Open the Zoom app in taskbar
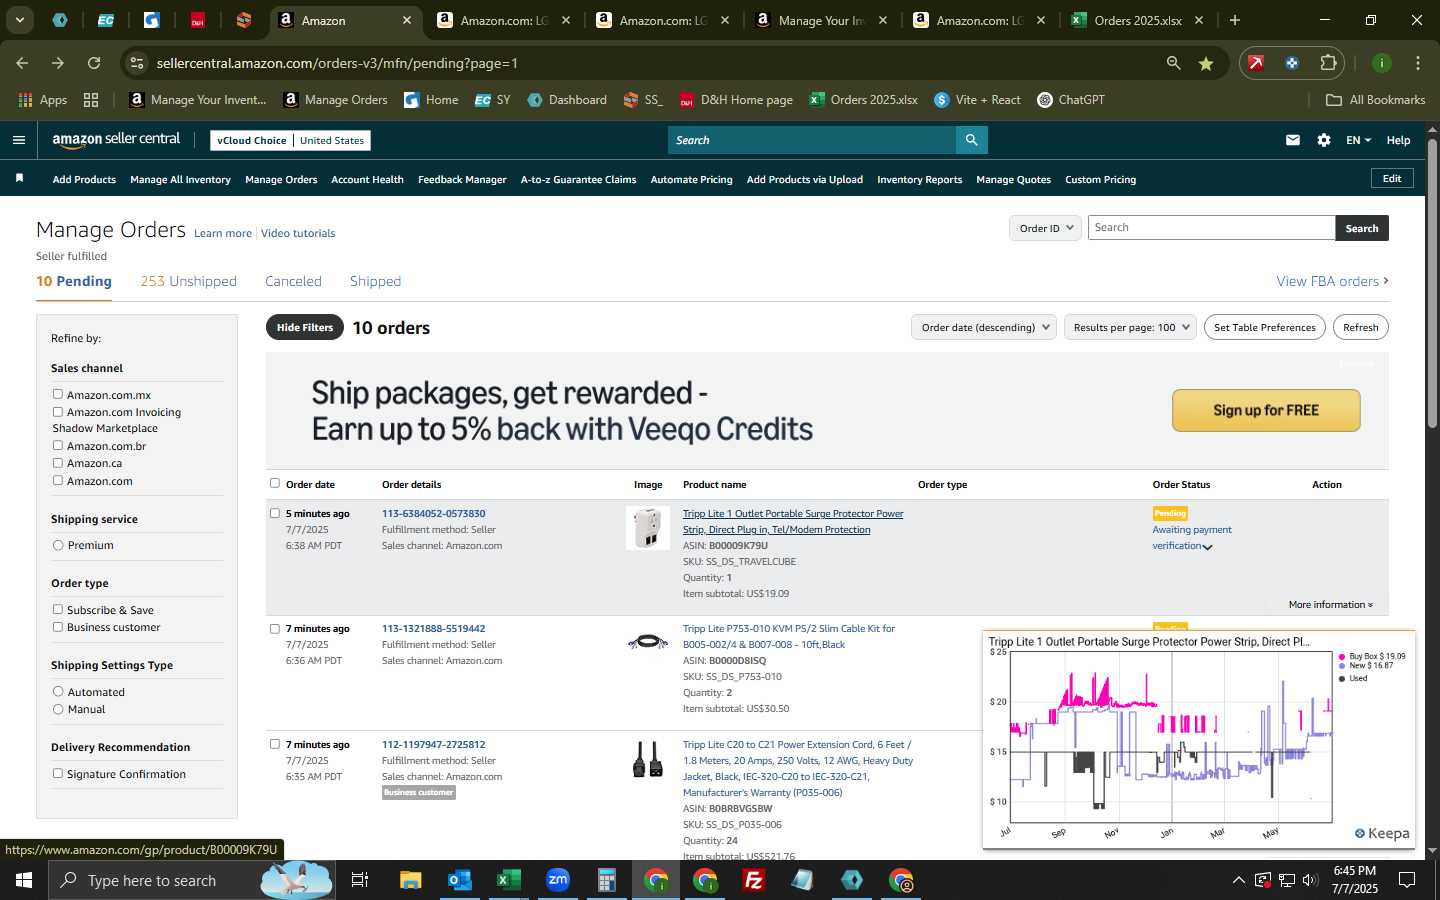The image size is (1440, 900). 557,880
